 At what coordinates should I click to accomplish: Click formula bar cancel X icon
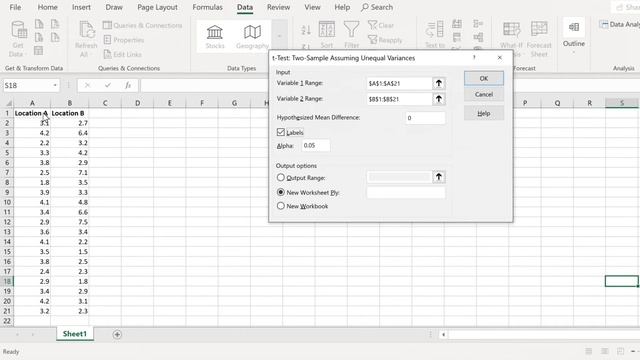(x=87, y=85)
